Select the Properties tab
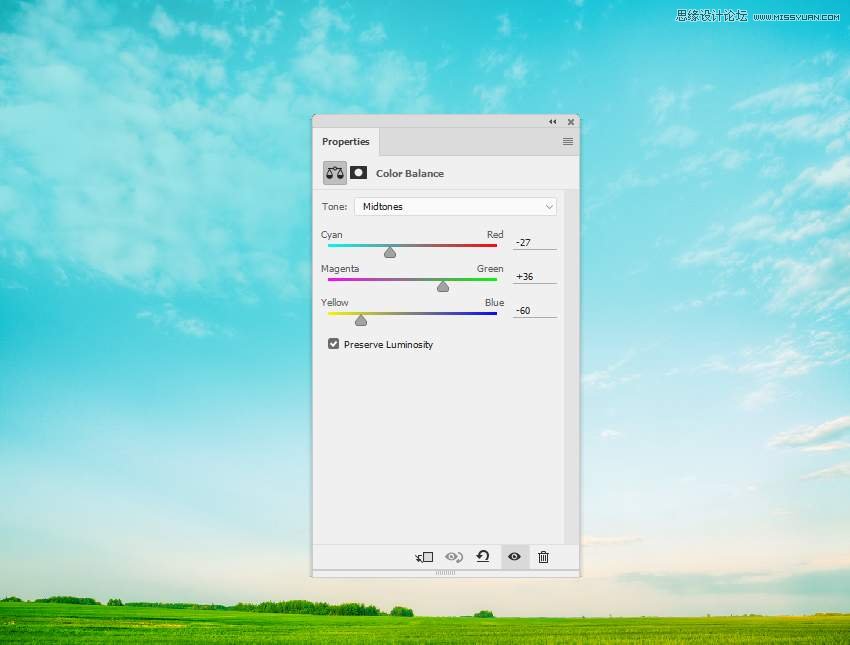 [x=346, y=142]
